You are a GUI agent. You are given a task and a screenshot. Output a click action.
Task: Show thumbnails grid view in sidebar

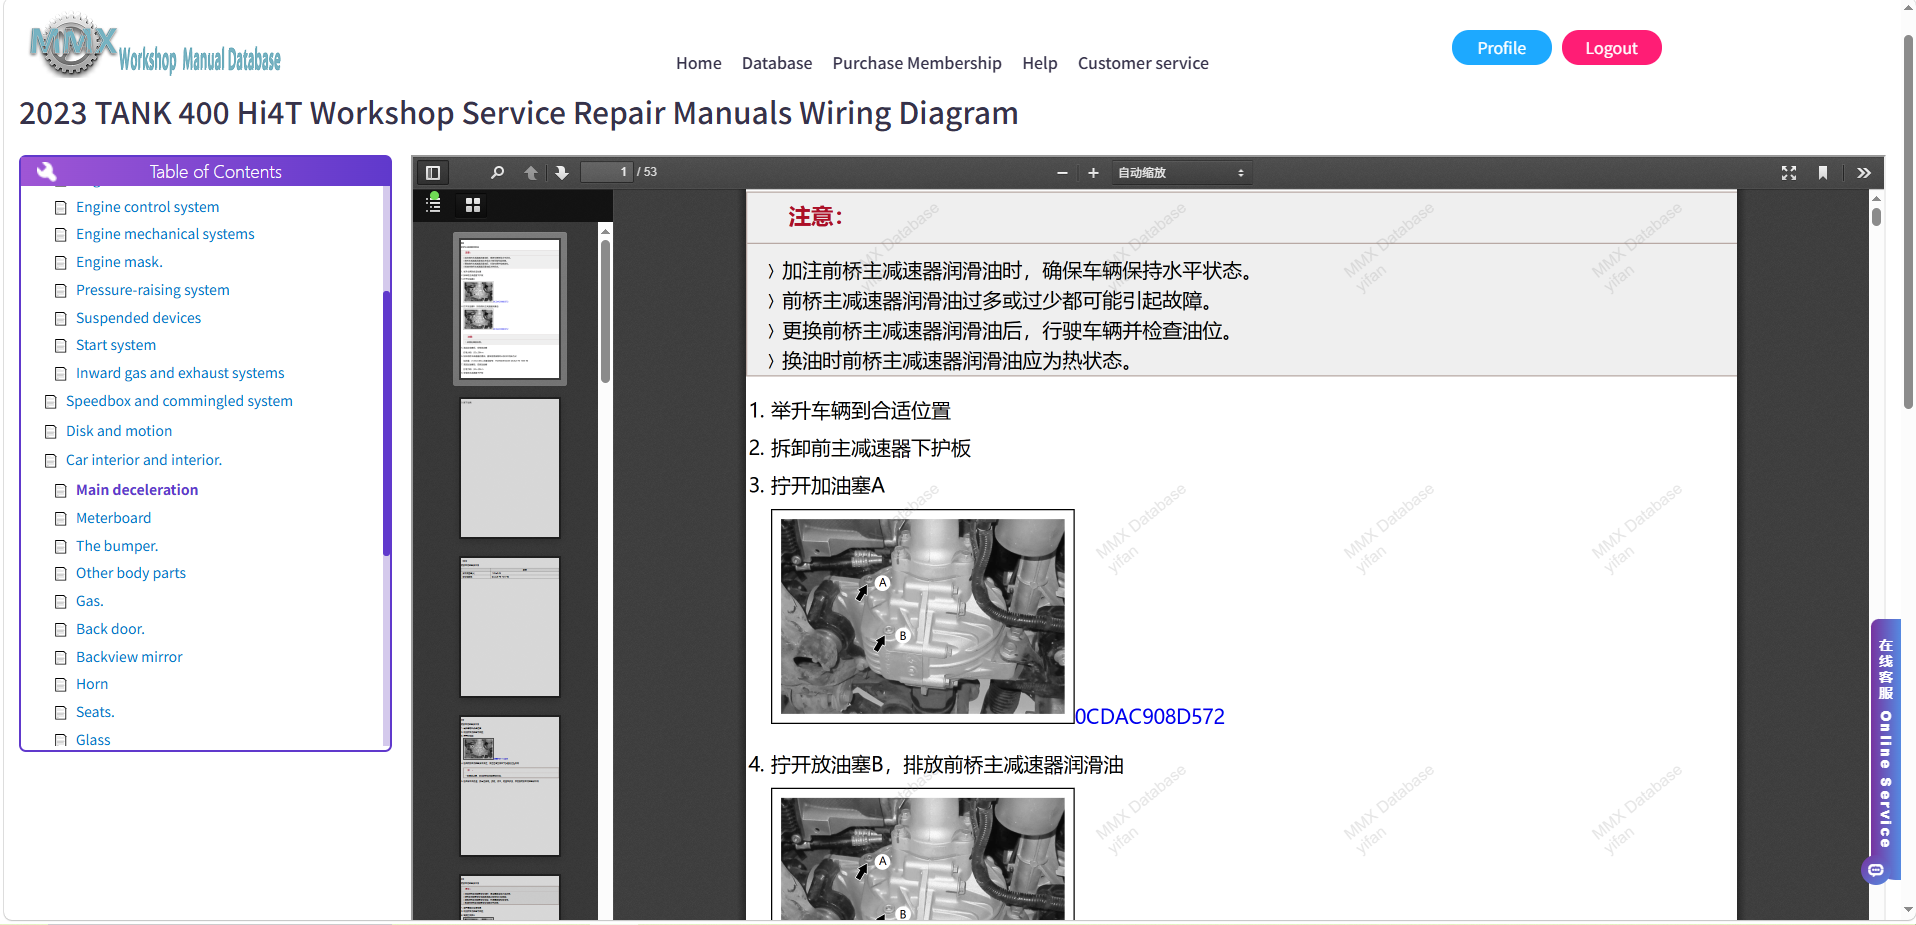pyautogui.click(x=473, y=205)
